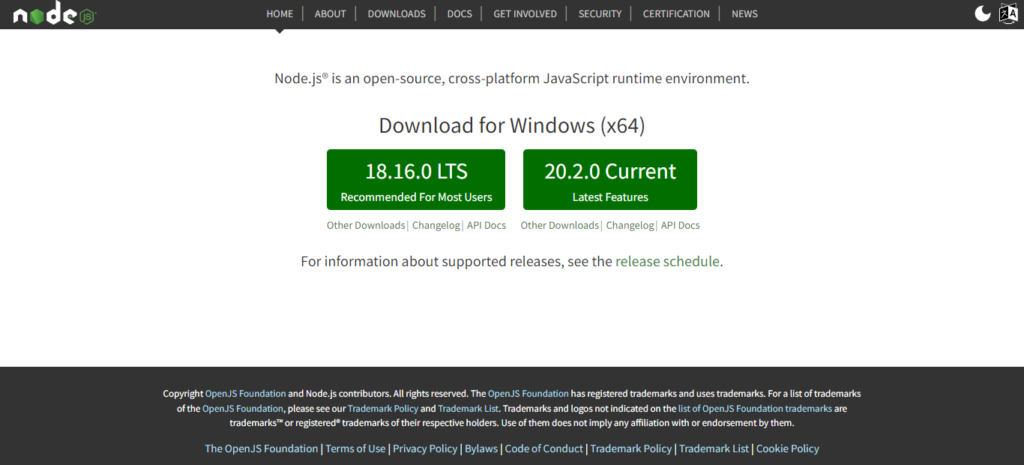
Task: Open the language translation icon
Action: tap(1008, 14)
